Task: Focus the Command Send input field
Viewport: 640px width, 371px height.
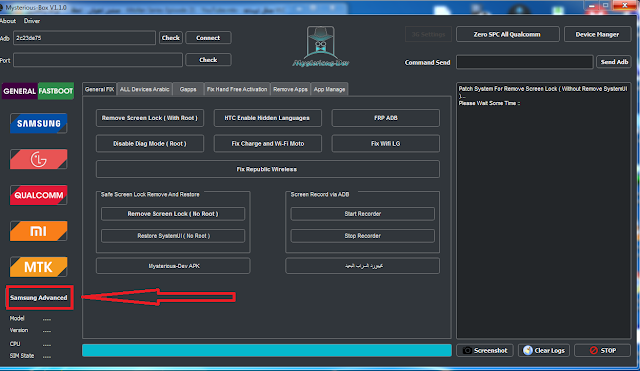Action: (x=524, y=62)
